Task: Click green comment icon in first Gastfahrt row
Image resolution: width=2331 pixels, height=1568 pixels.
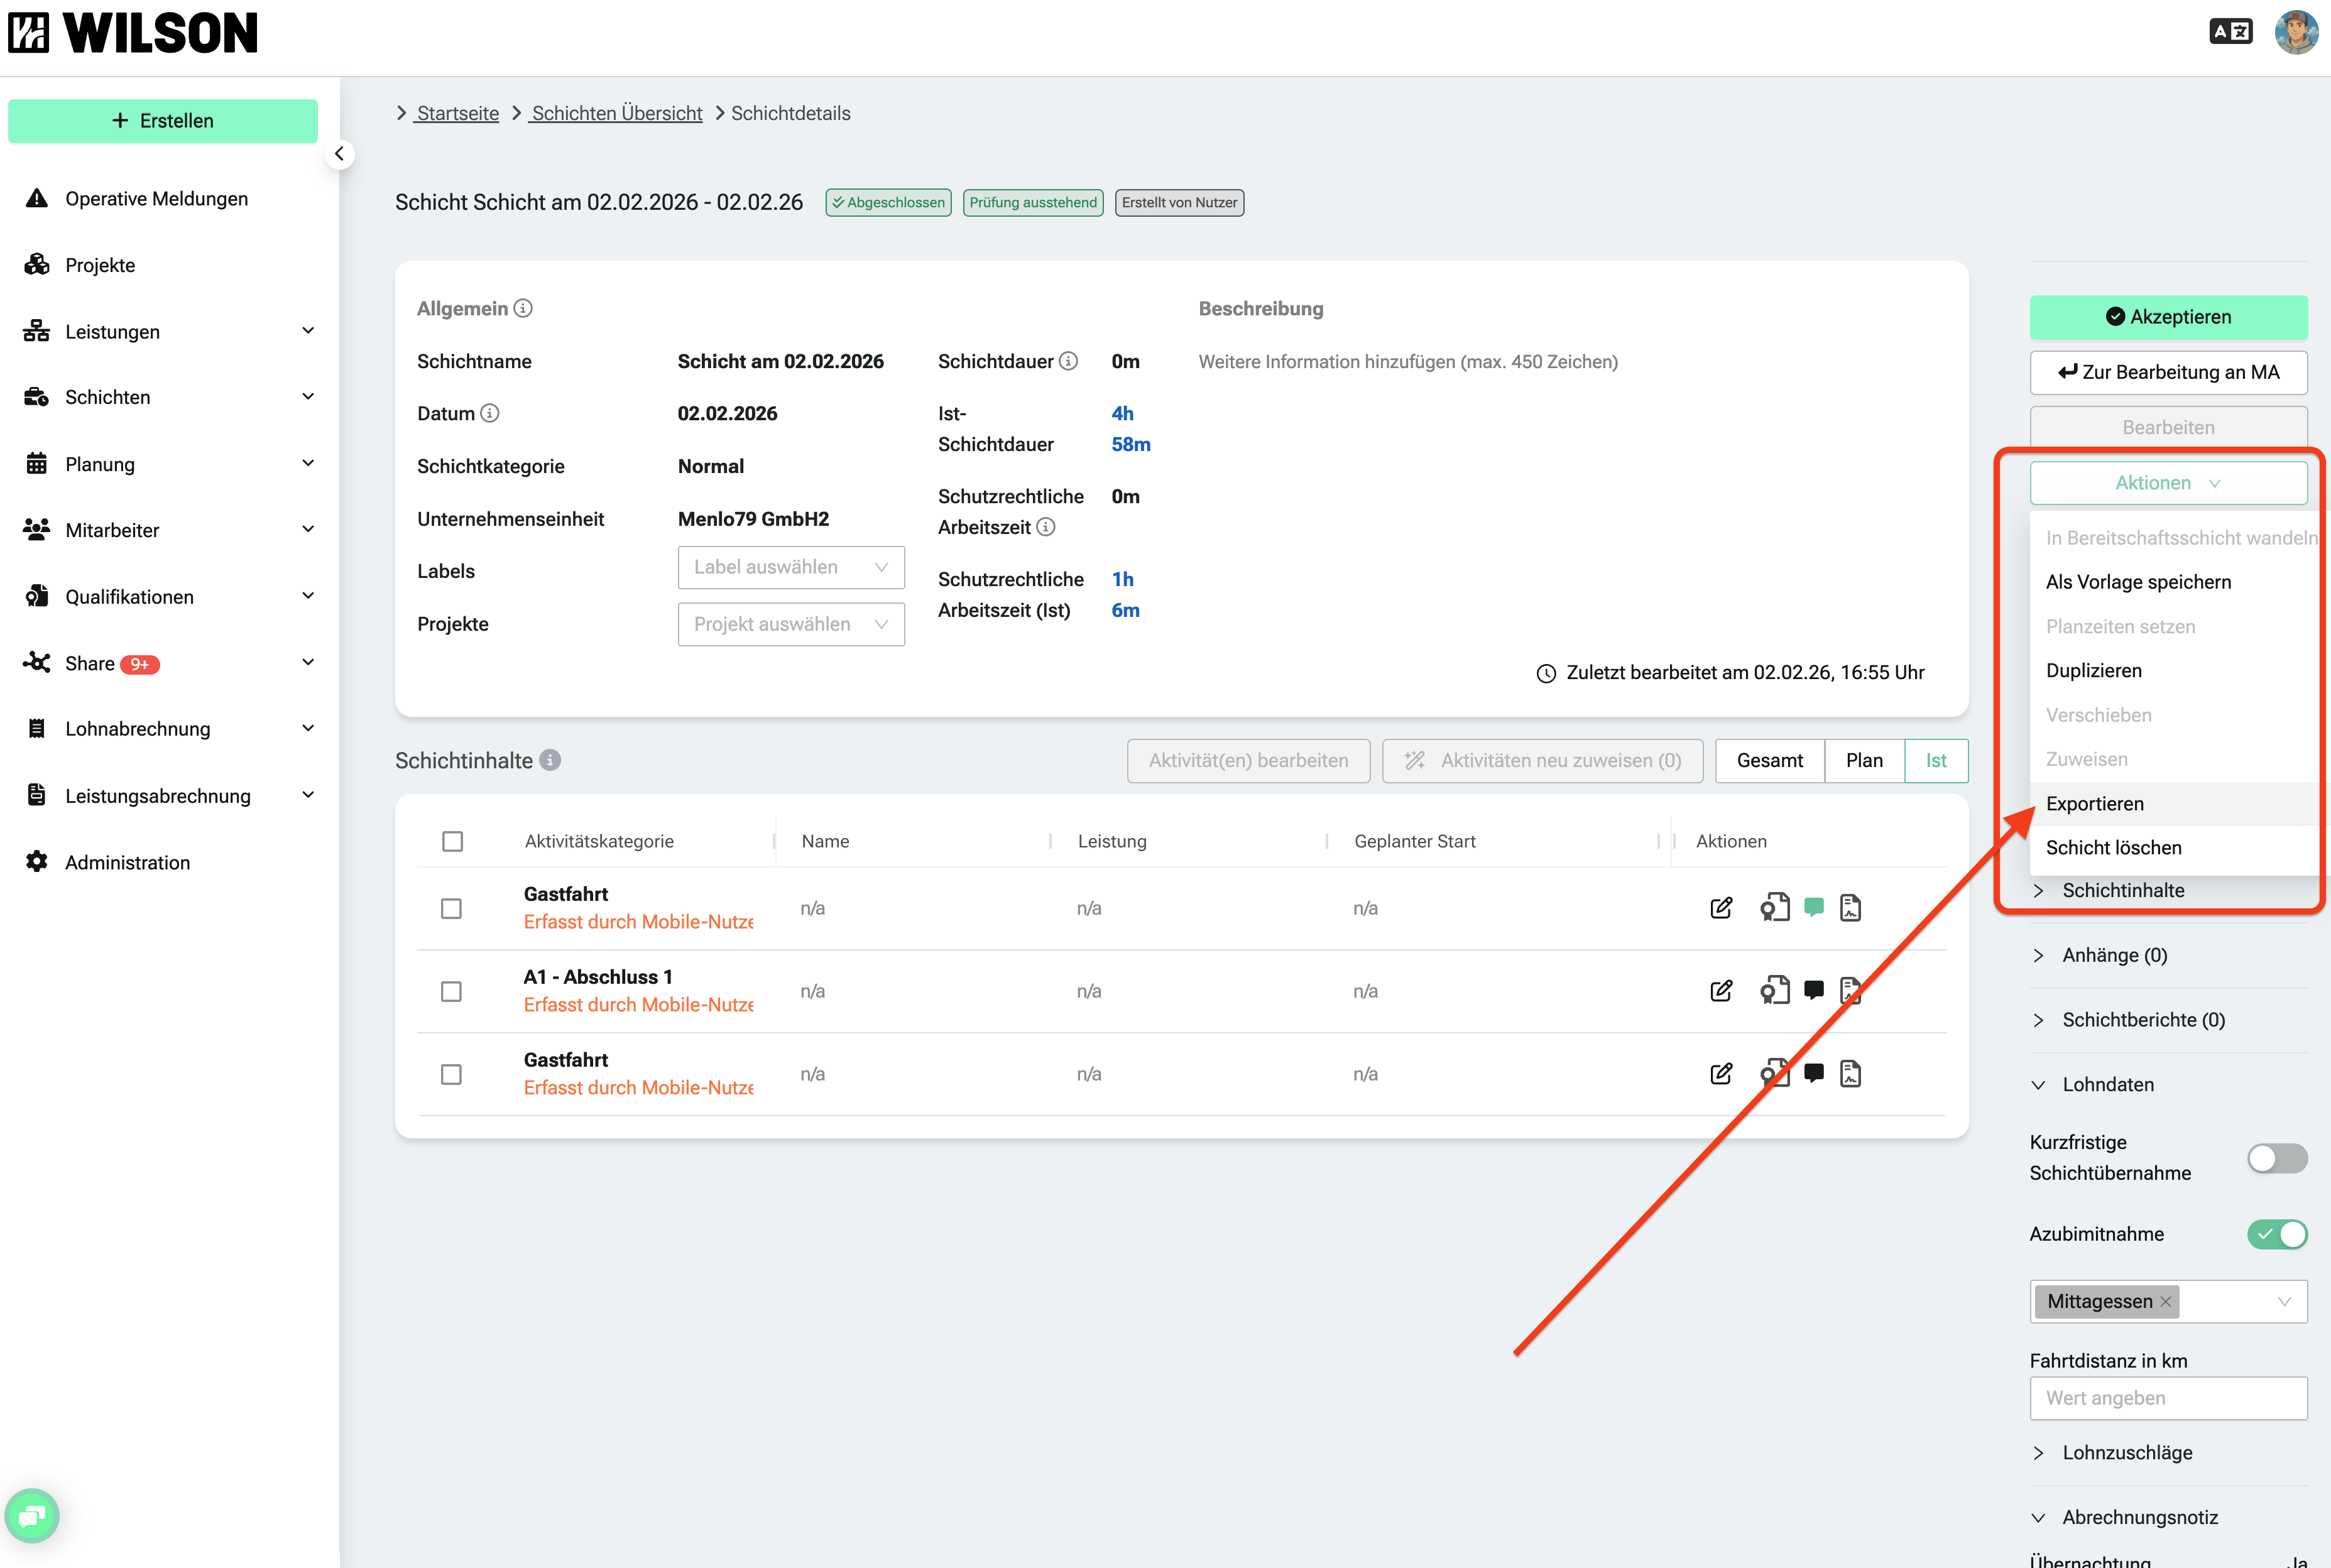Action: (x=1813, y=907)
